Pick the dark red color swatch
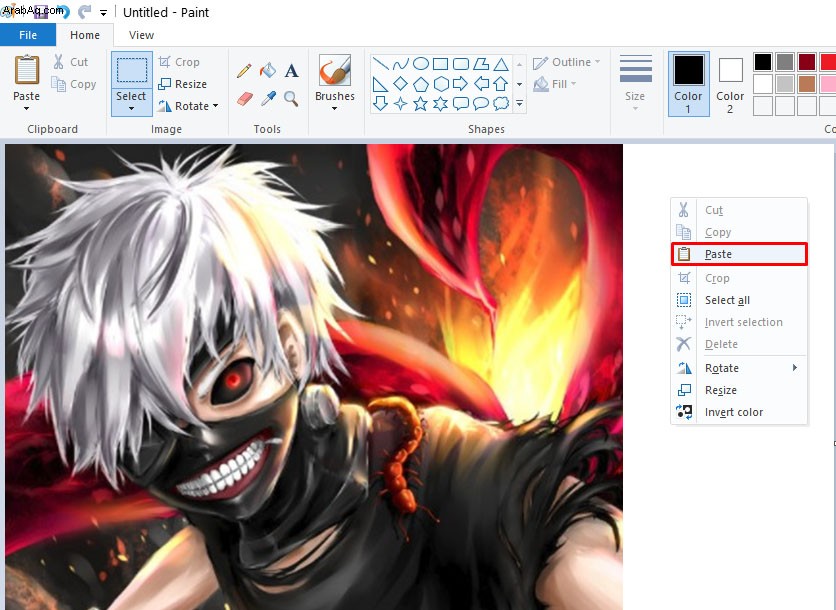The image size is (836, 610). point(807,62)
